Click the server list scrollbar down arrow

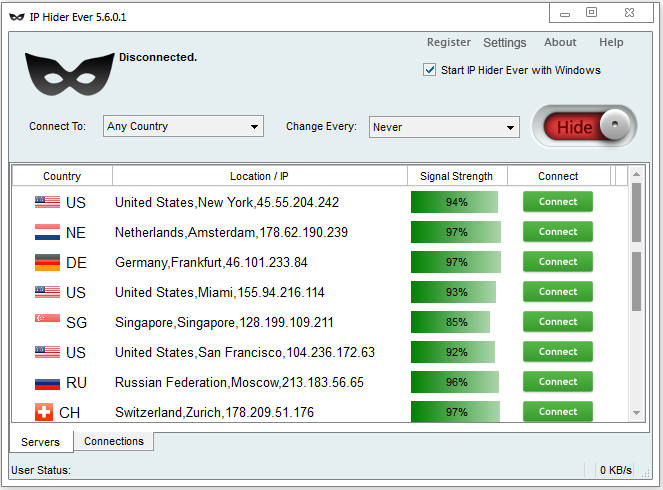point(636,413)
